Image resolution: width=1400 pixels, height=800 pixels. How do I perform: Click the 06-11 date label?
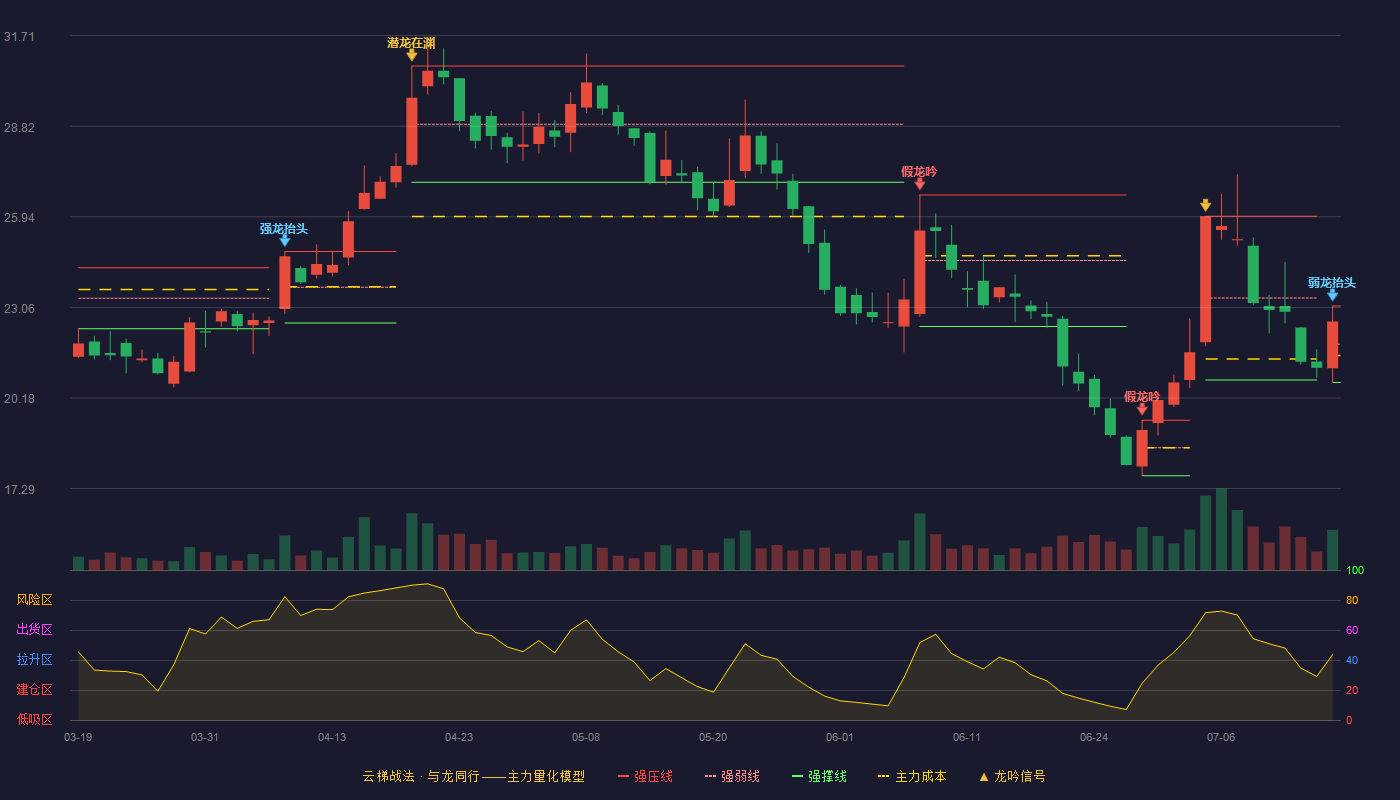967,737
